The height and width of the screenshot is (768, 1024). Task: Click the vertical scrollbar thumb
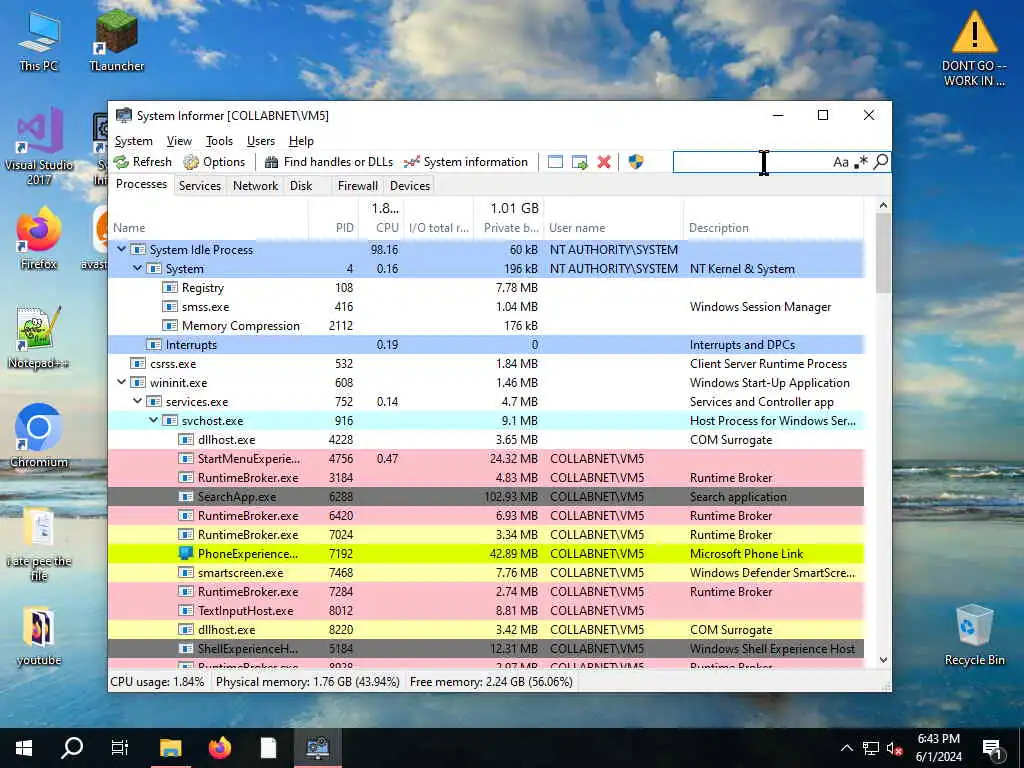[883, 253]
